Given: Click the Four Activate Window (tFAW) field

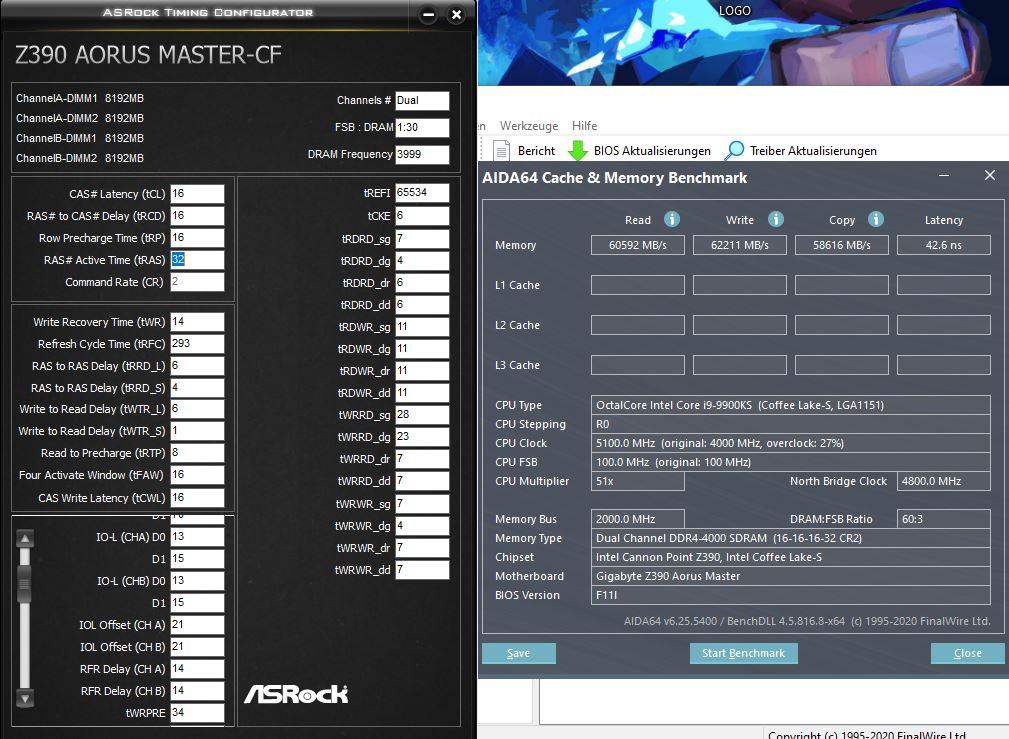Looking at the screenshot, I should pyautogui.click(x=197, y=474).
